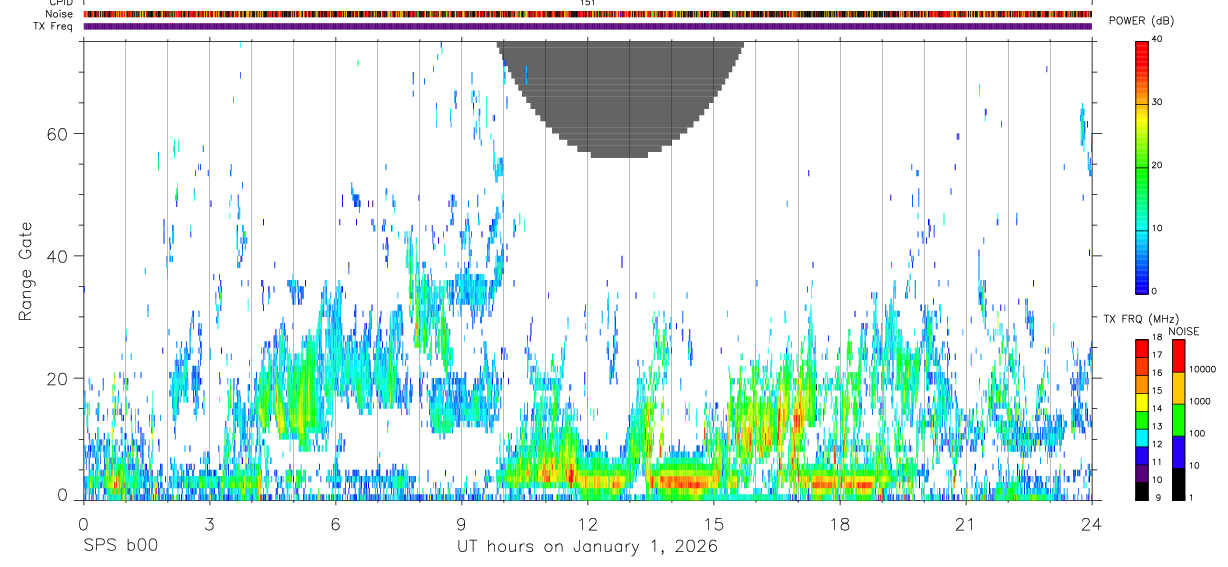The image size is (1228, 567).
Task: Click the 'SPS b00' label
Action: 120,547
